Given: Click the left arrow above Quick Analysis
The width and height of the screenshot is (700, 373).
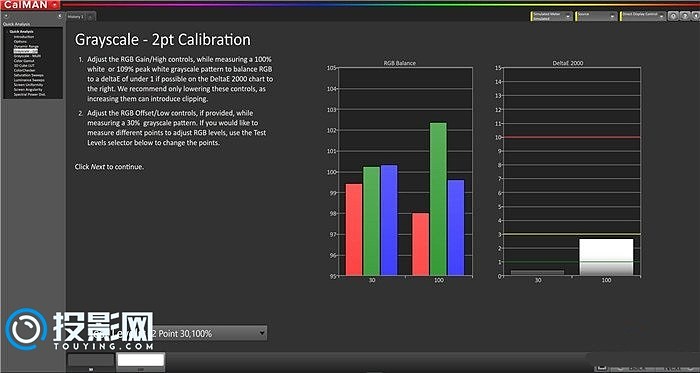Looking at the screenshot, I should click(x=6, y=16).
